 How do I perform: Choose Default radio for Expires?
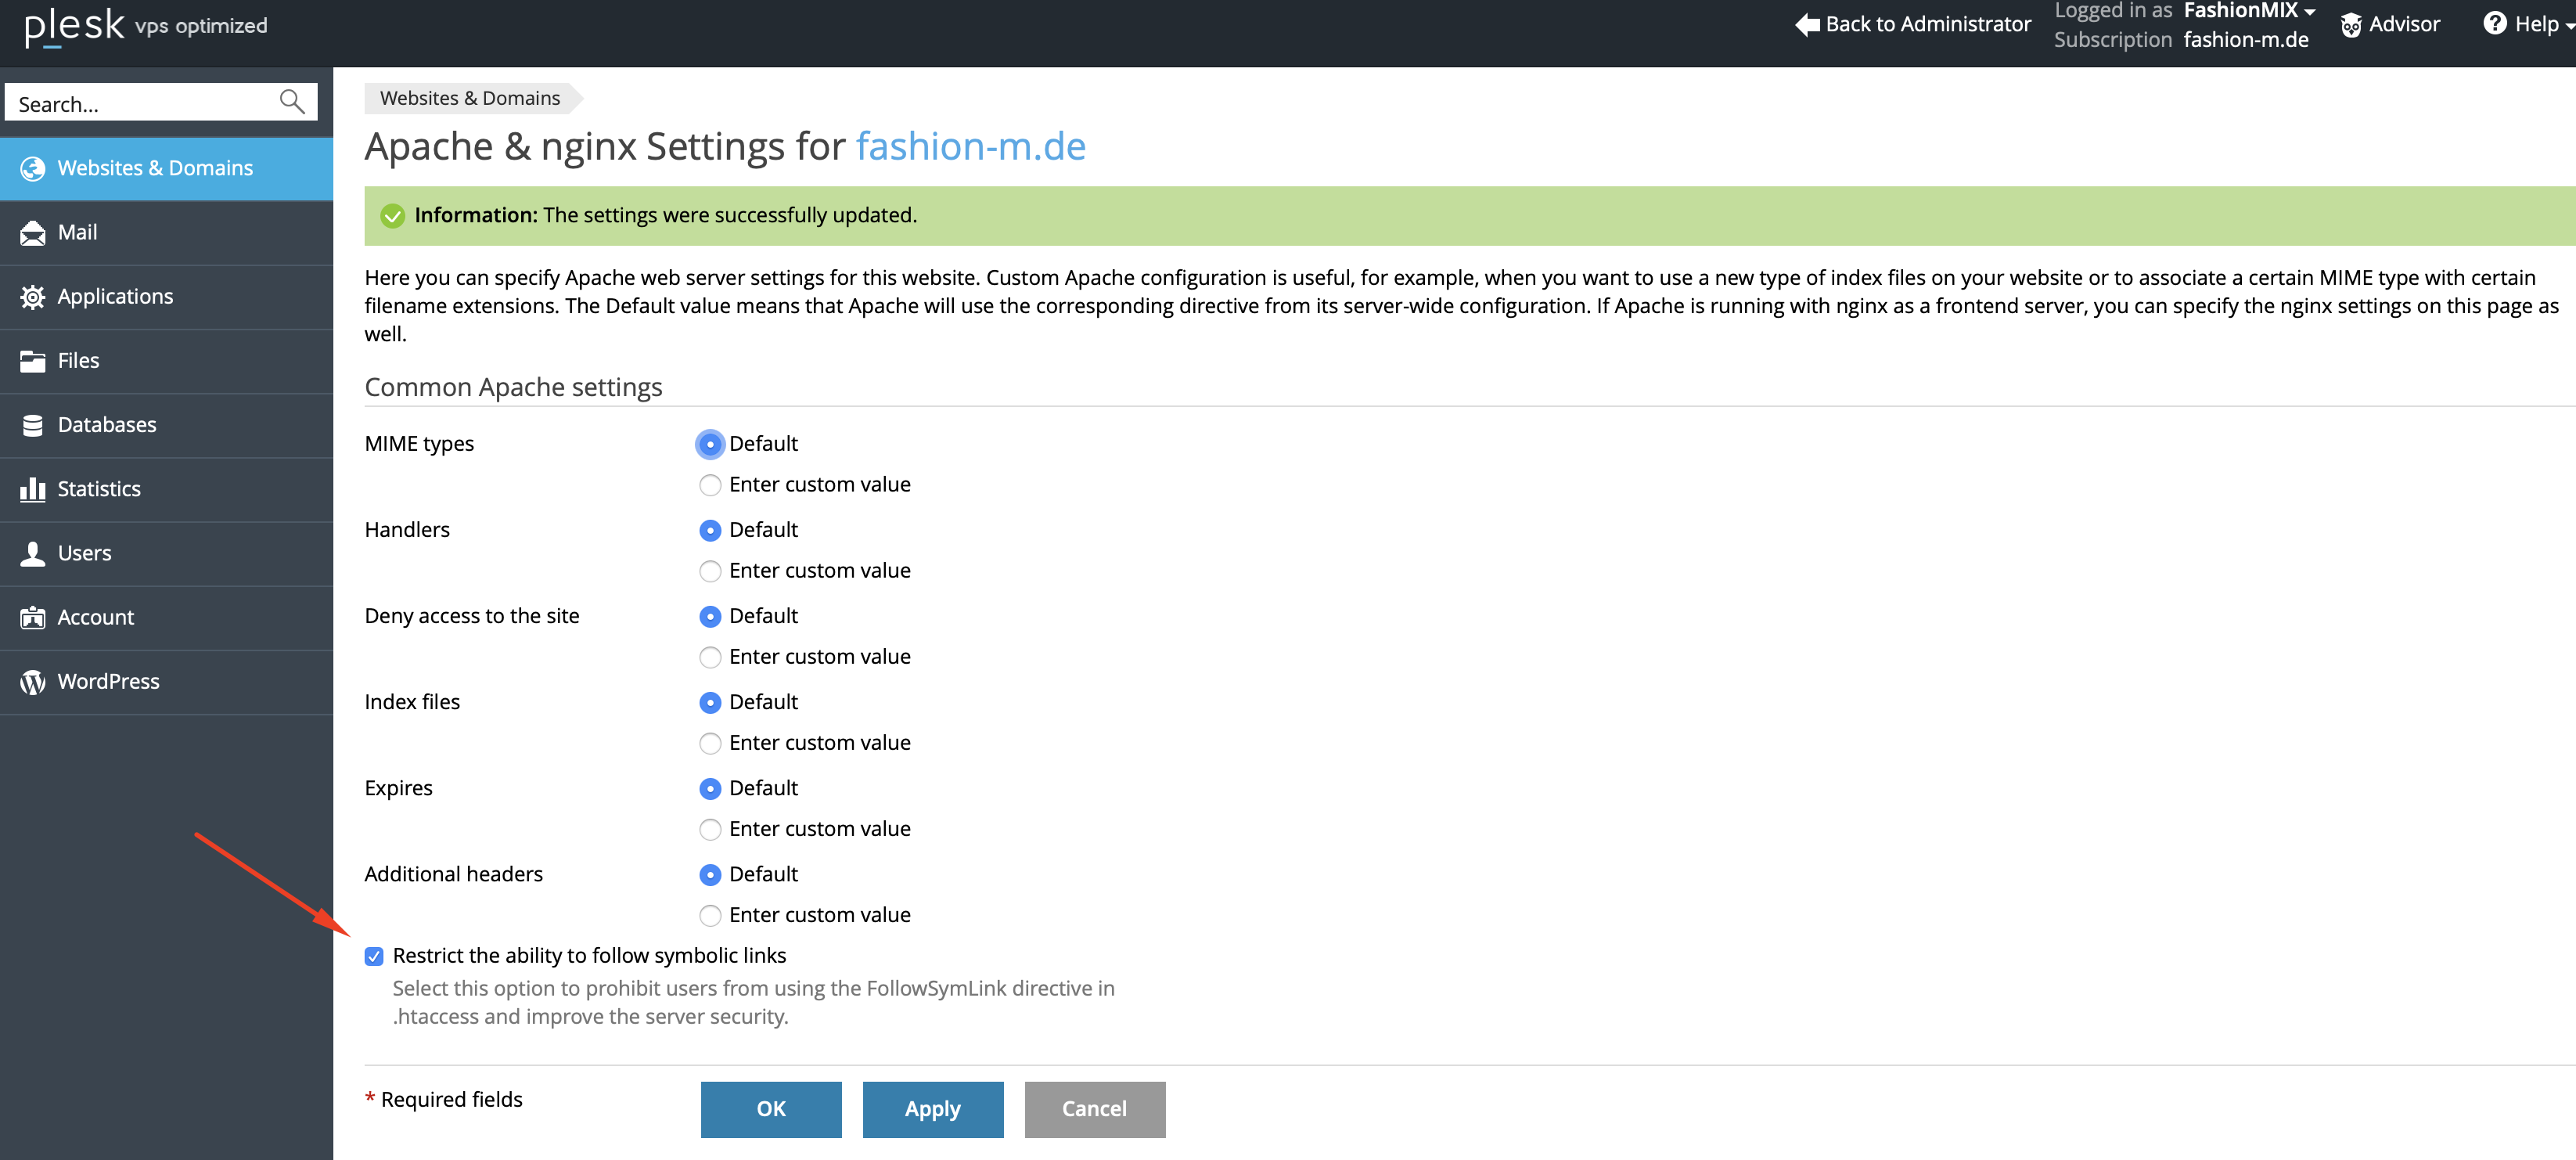[710, 789]
